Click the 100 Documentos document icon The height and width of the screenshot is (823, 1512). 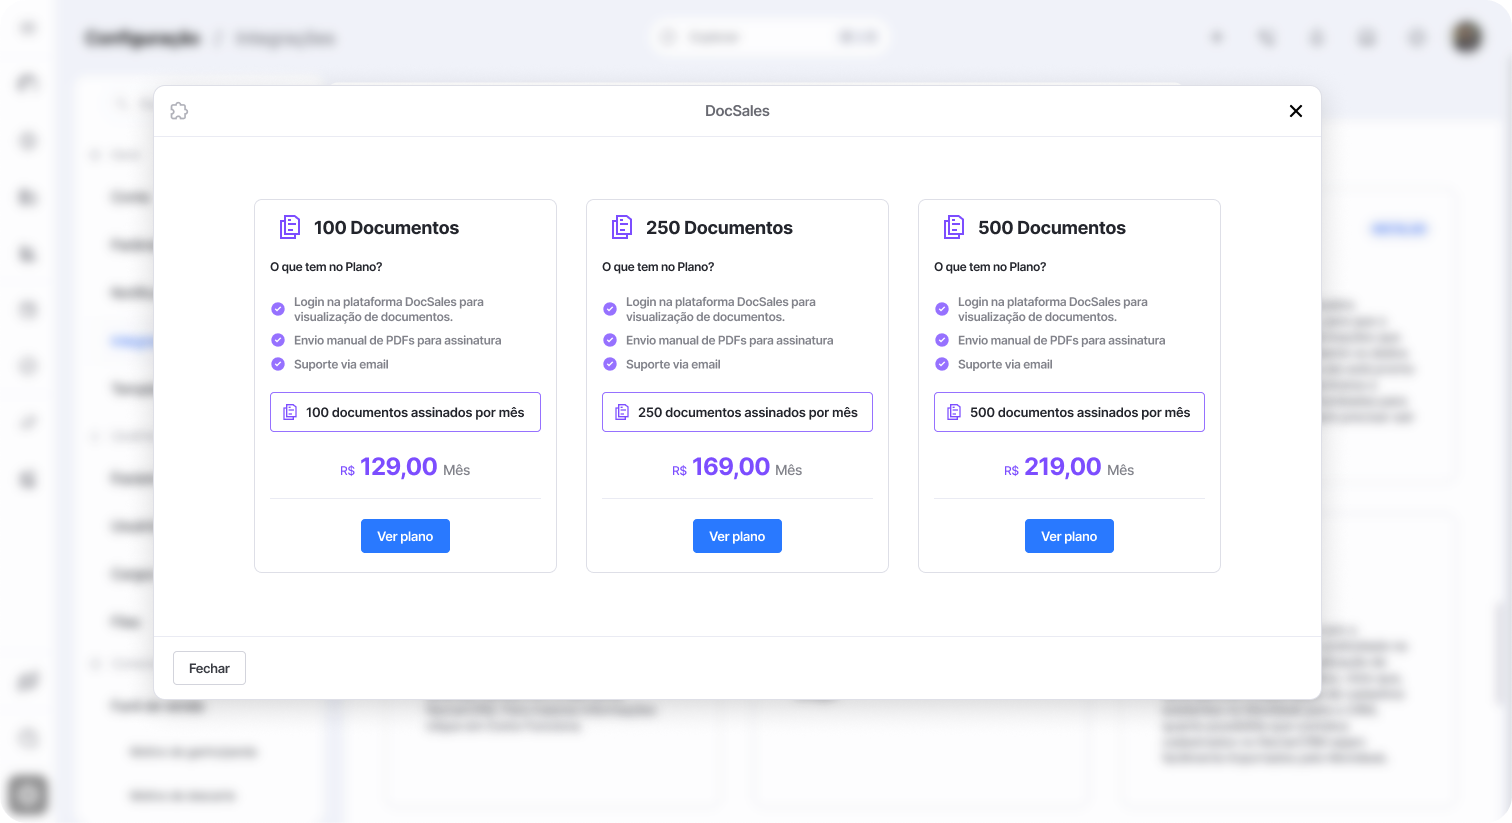[290, 227]
